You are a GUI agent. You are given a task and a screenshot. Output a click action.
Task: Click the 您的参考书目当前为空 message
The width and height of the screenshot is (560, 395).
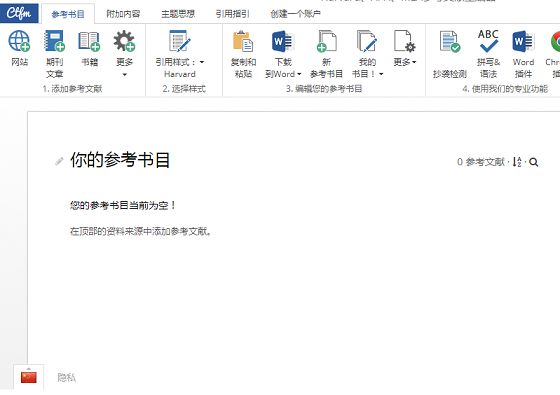[123, 205]
